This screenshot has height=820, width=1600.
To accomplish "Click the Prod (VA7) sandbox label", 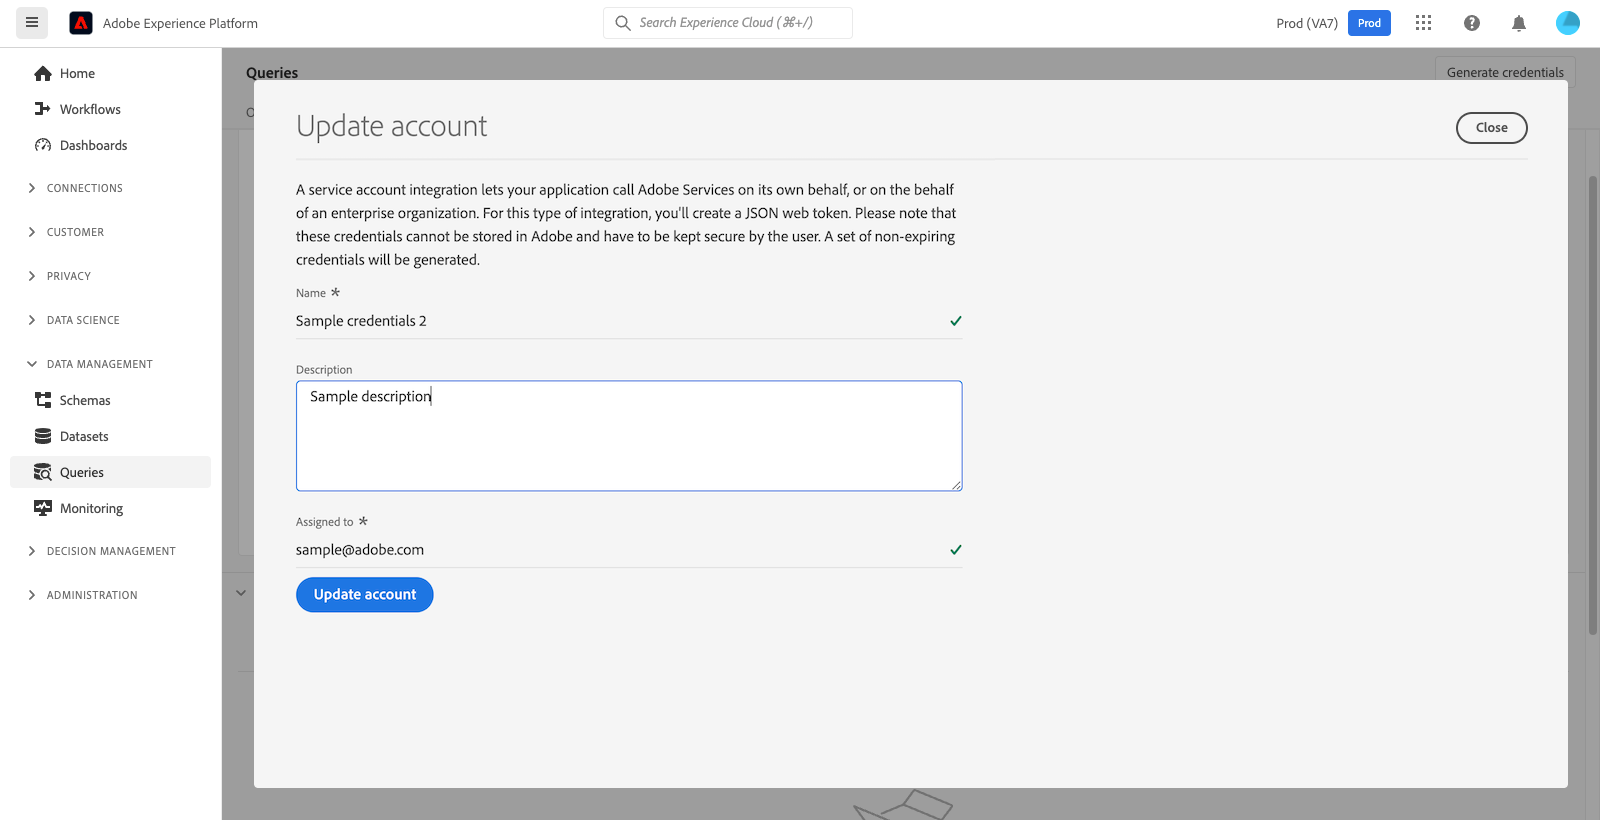I will pos(1307,23).
